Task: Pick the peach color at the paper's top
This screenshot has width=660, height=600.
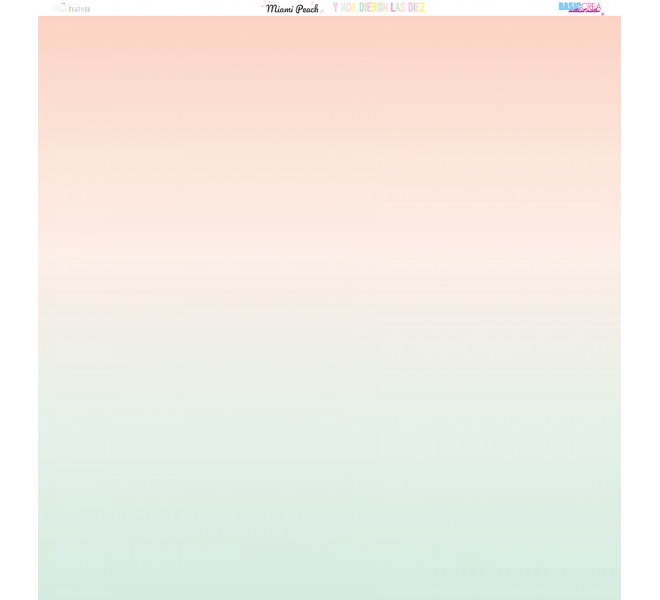Action: (329, 40)
